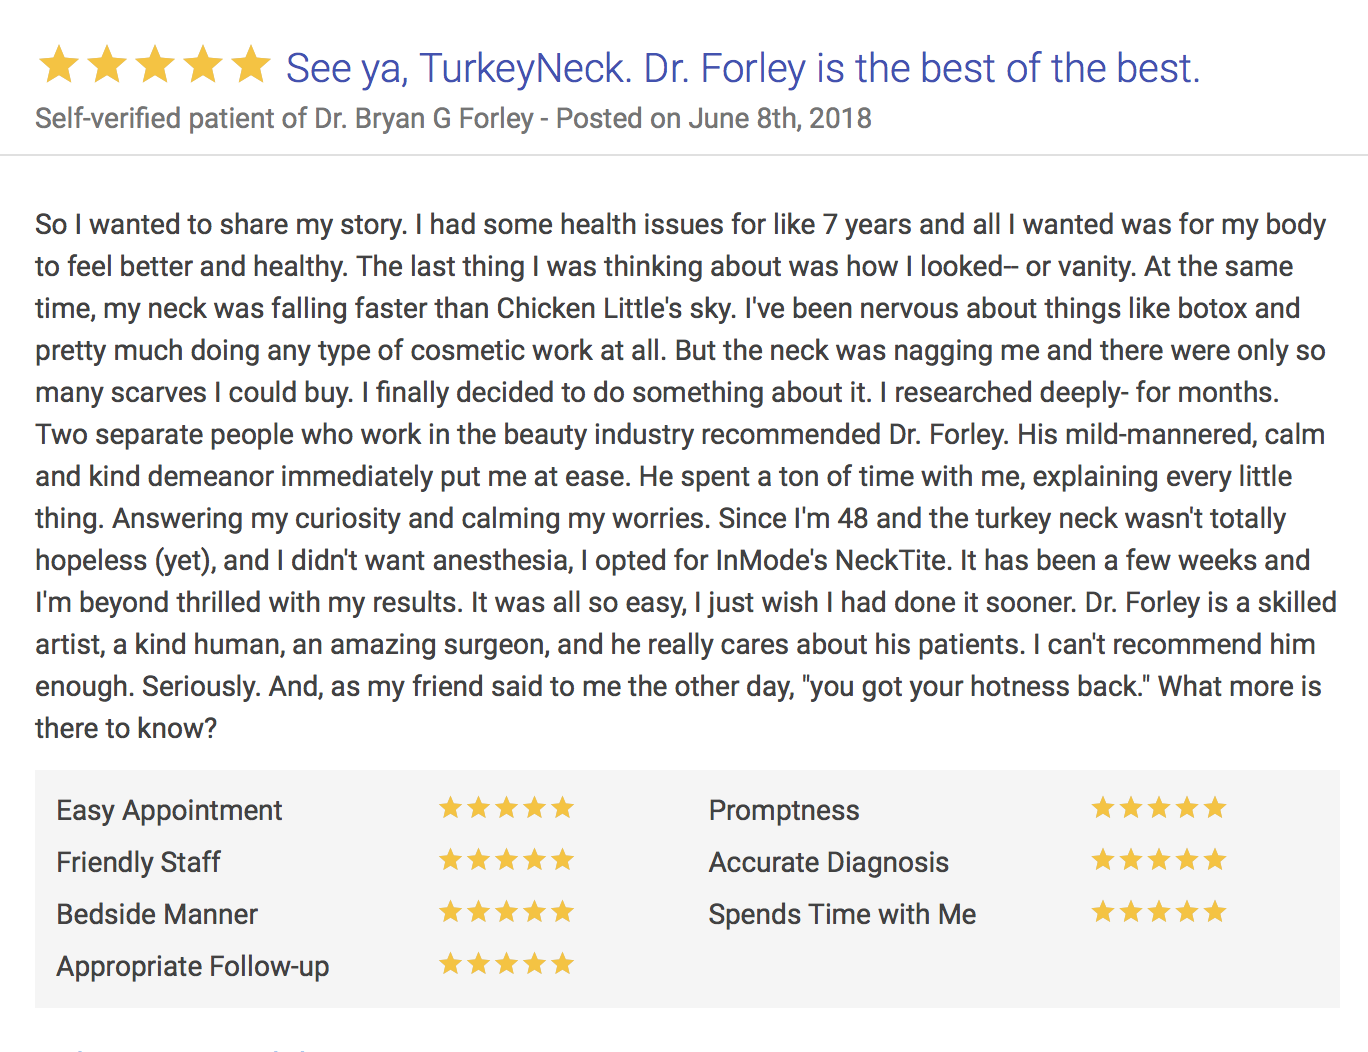The image size is (1368, 1052).
Task: Click the Bedside Manner star rating
Action: [507, 912]
